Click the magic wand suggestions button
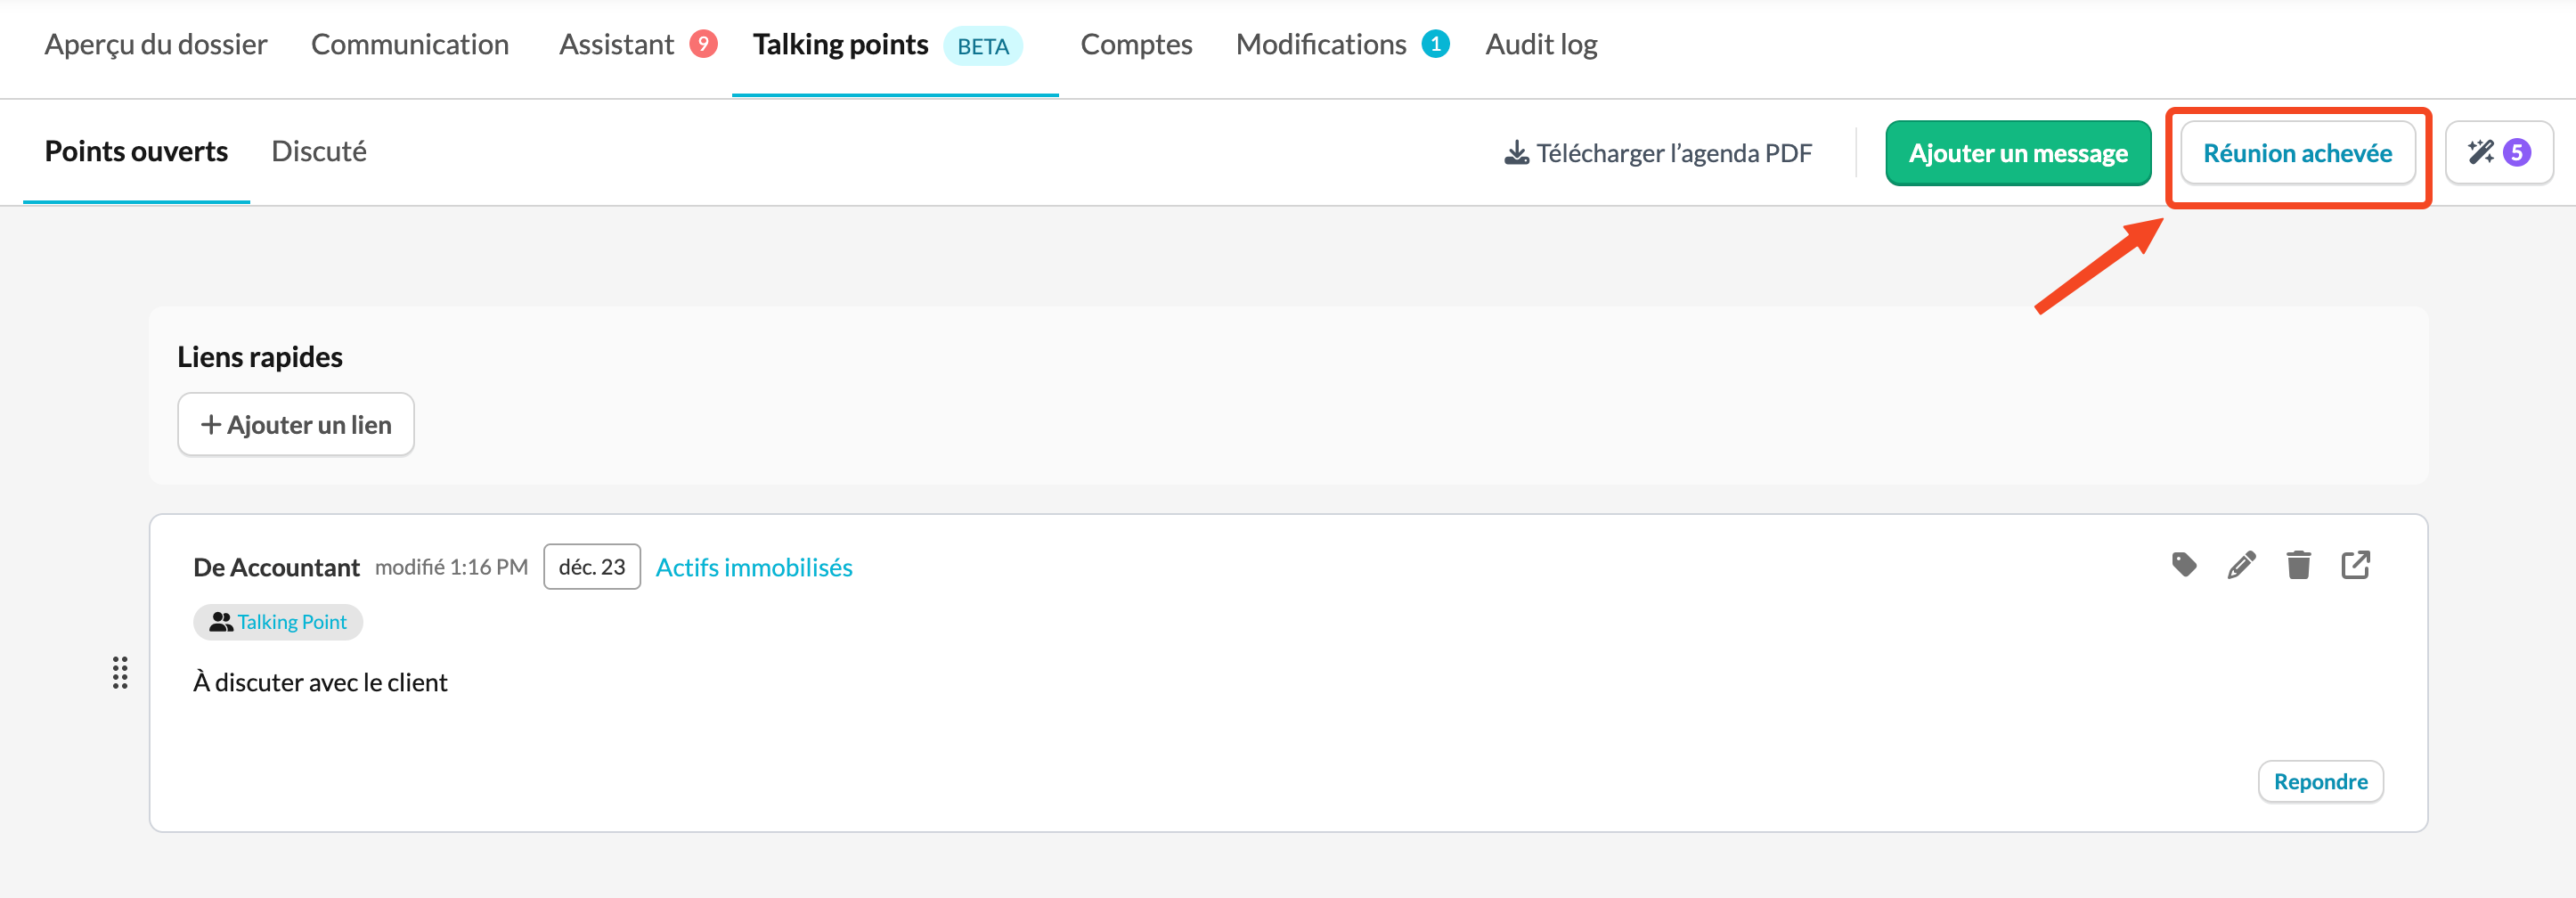Viewport: 2576px width, 898px height. (x=2498, y=153)
